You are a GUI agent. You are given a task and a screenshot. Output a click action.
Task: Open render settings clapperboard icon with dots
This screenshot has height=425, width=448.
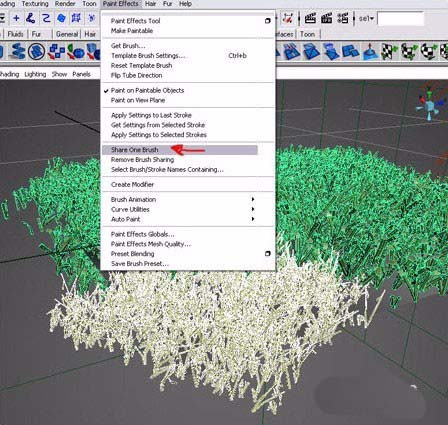343,18
